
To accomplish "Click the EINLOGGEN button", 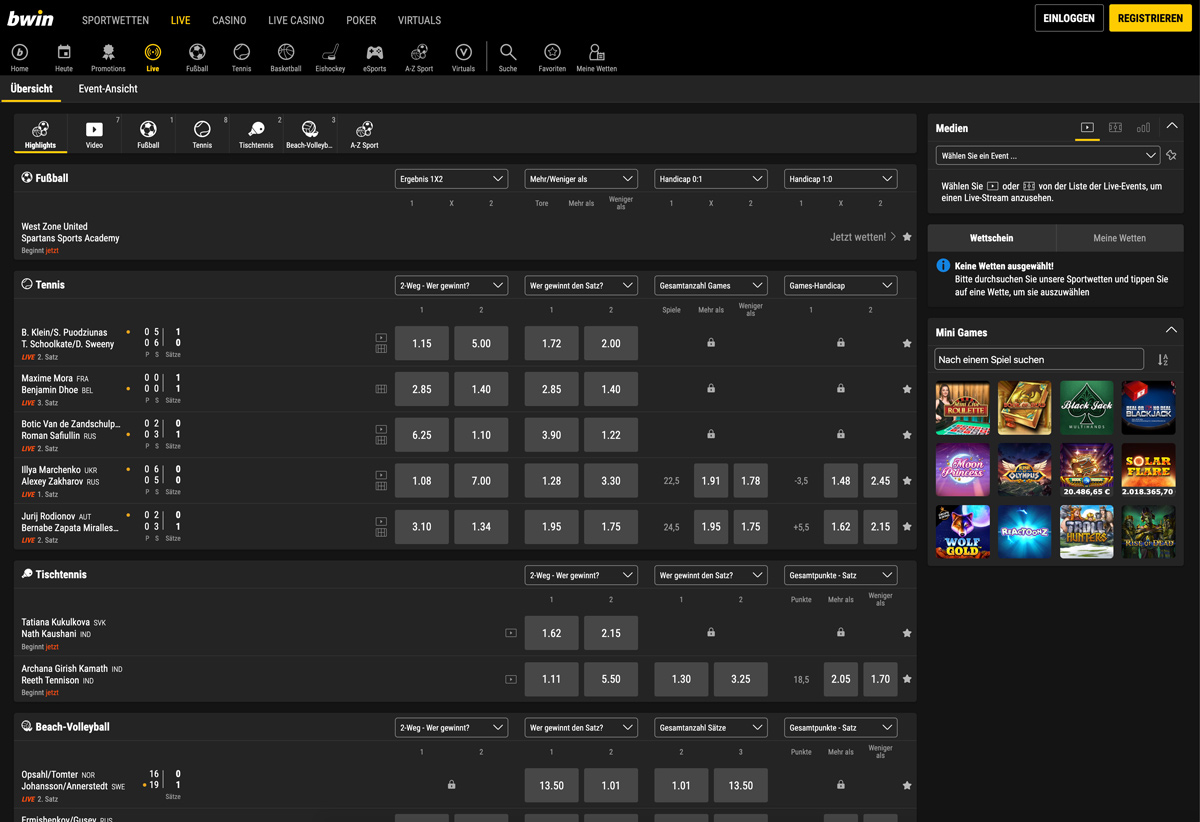I will 1069,18.
